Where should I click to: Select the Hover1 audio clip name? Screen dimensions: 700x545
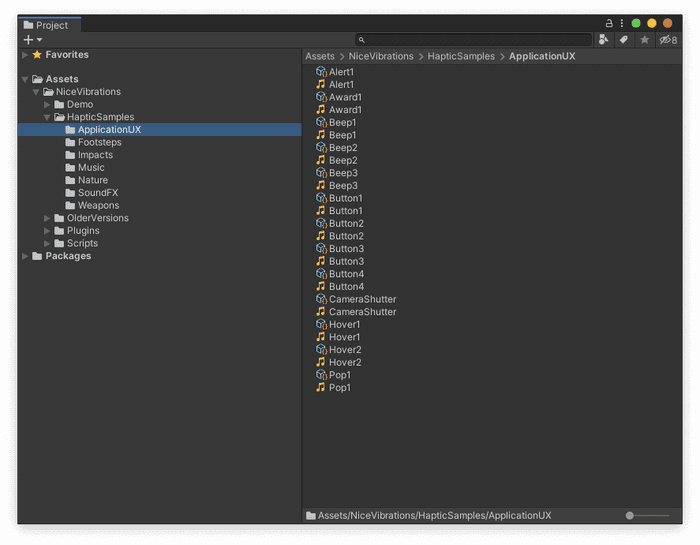point(344,337)
